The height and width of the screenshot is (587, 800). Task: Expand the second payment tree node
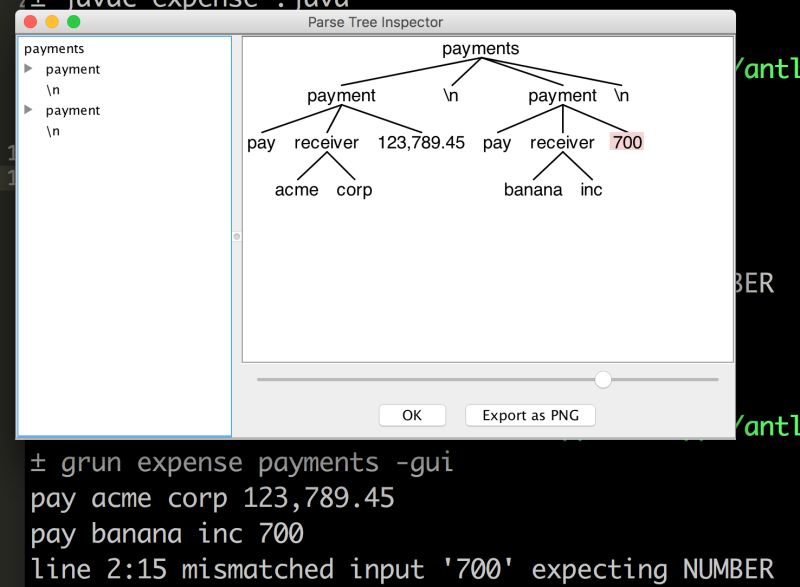pyautogui.click(x=29, y=110)
